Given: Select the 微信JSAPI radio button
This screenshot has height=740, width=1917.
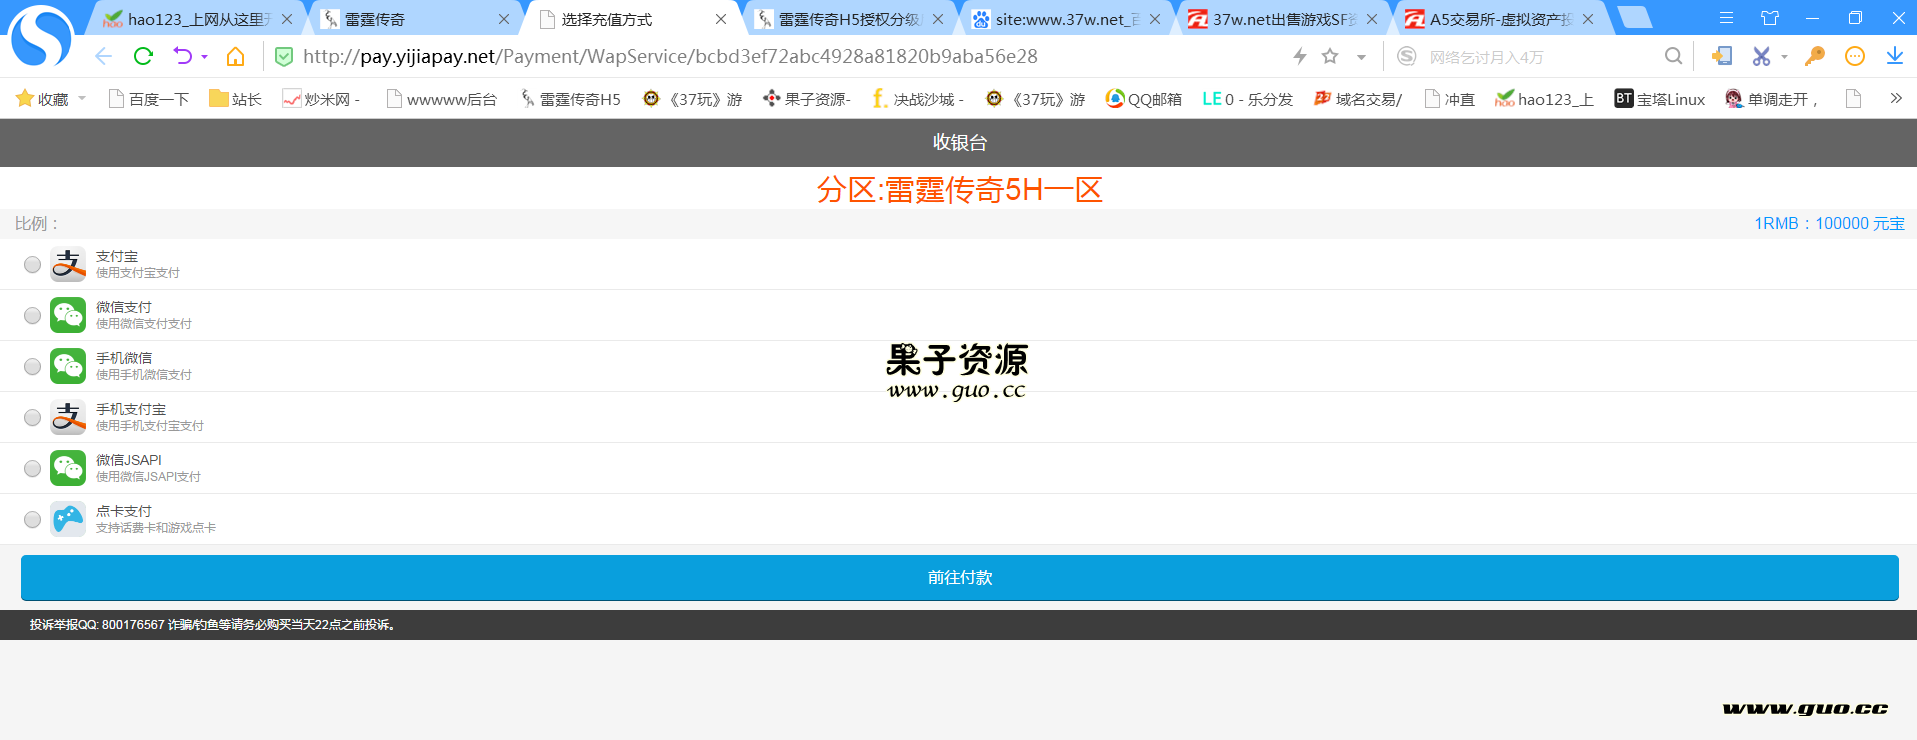Looking at the screenshot, I should click(x=32, y=468).
